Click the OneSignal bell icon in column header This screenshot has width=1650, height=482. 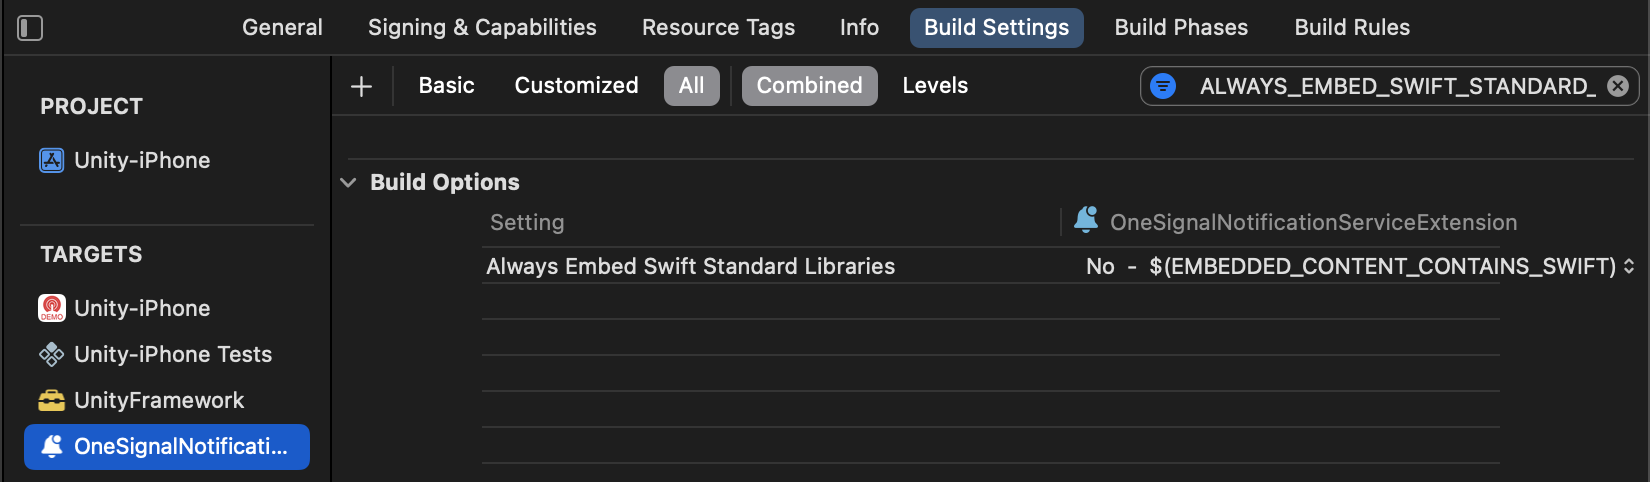pos(1086,220)
